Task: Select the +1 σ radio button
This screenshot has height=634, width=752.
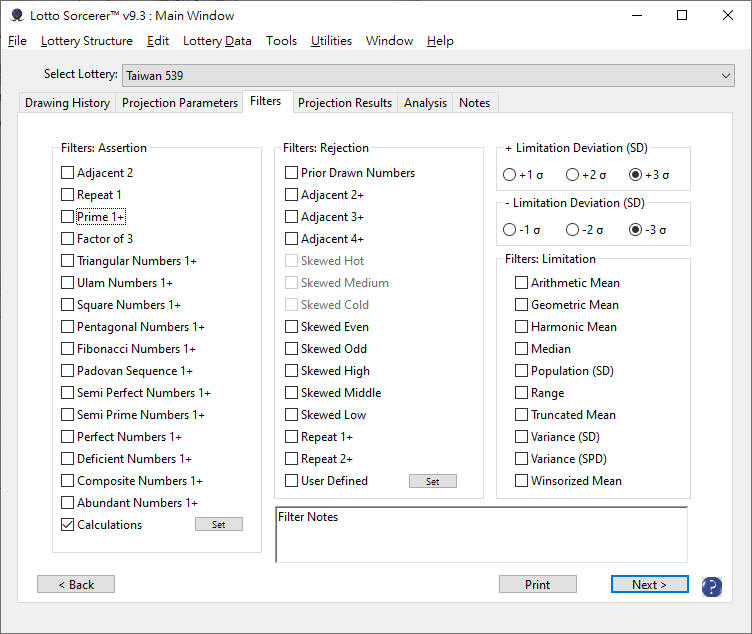Action: pyautogui.click(x=510, y=175)
